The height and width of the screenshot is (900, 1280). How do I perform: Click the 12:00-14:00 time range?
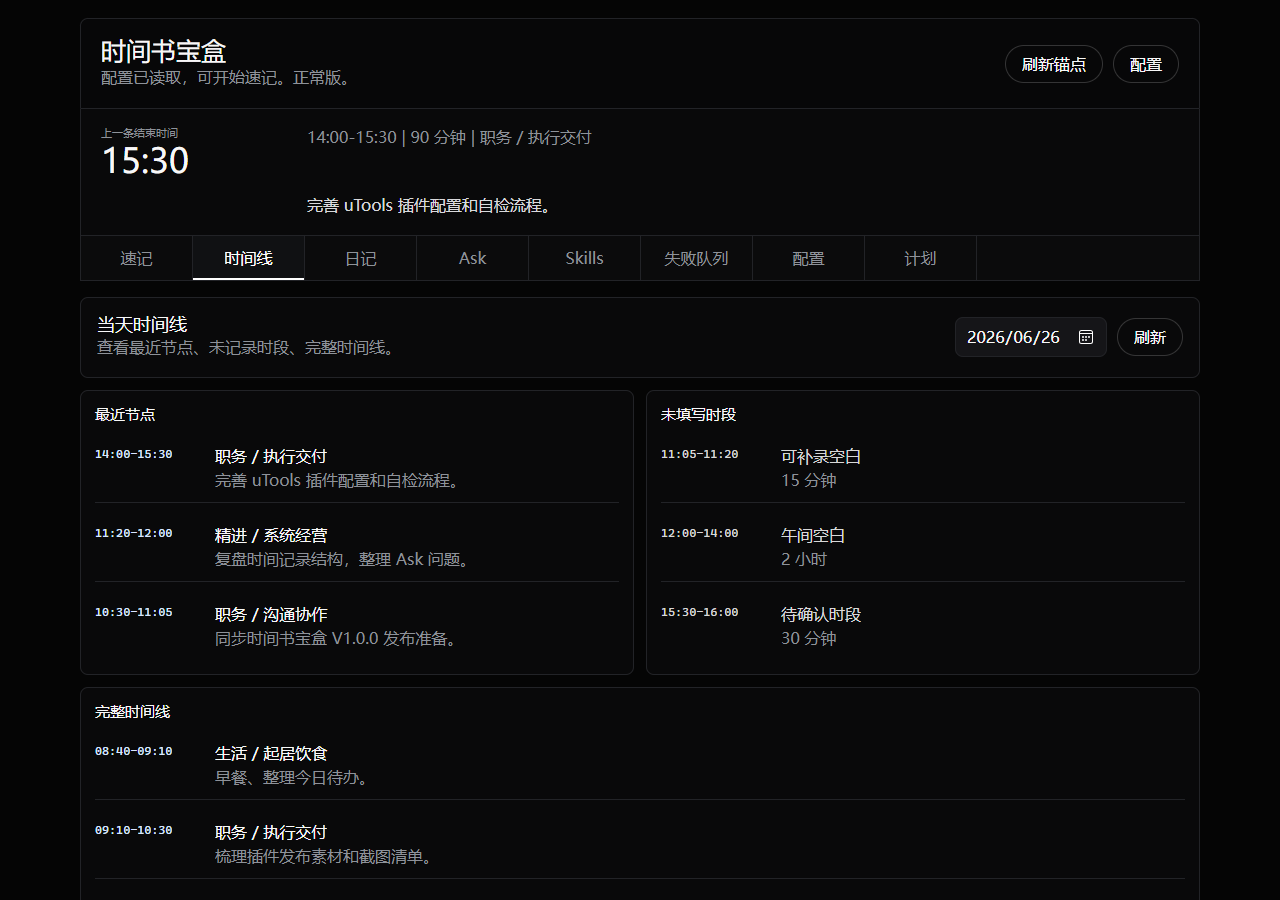[700, 533]
